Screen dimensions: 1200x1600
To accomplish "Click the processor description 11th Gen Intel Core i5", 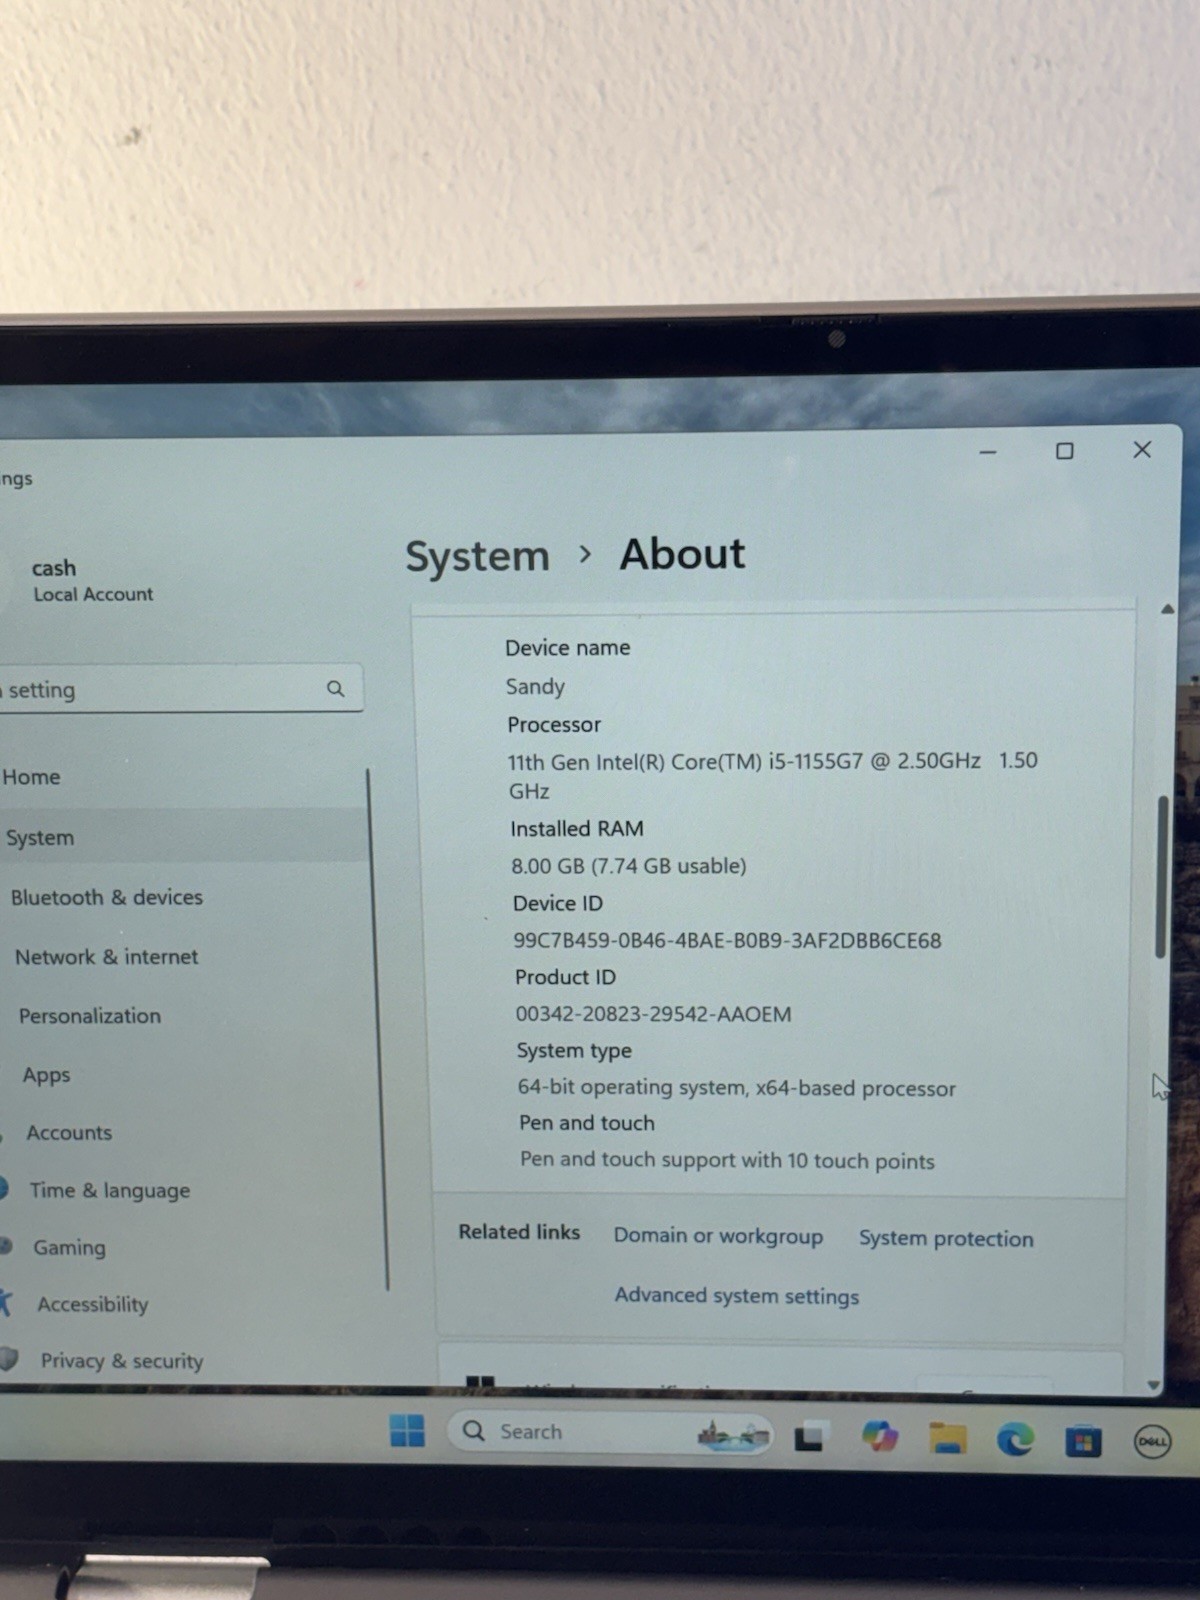I will point(772,776).
